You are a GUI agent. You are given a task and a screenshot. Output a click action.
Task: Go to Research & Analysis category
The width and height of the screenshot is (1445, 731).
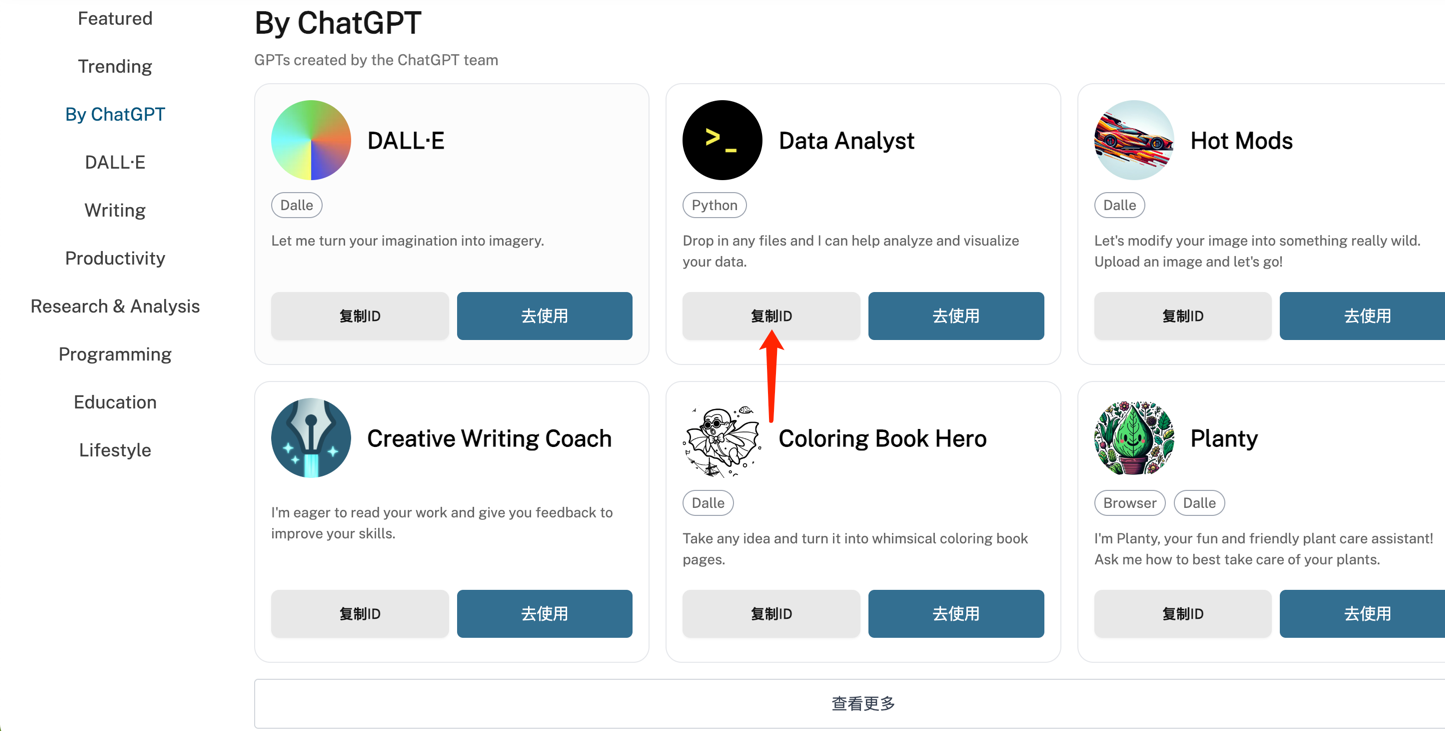coord(115,306)
